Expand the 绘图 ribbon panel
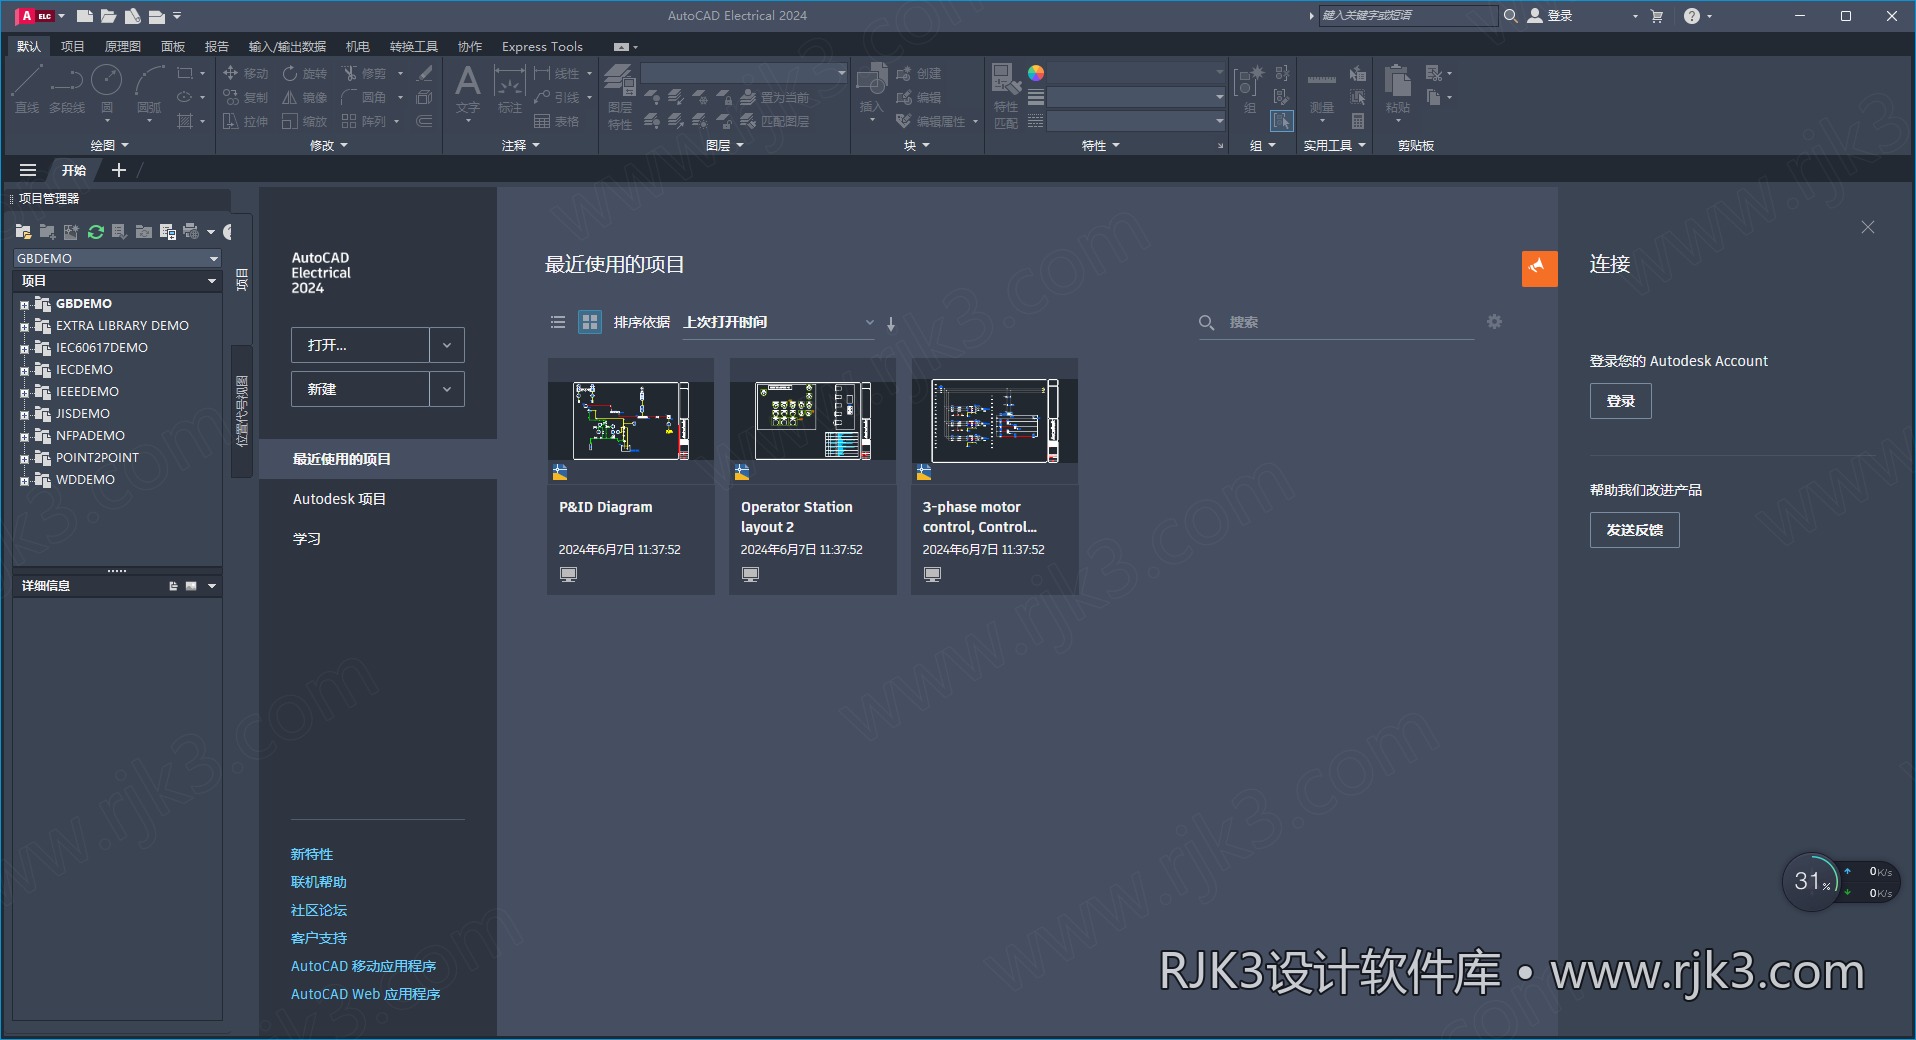Viewport: 1916px width, 1040px height. [109, 145]
